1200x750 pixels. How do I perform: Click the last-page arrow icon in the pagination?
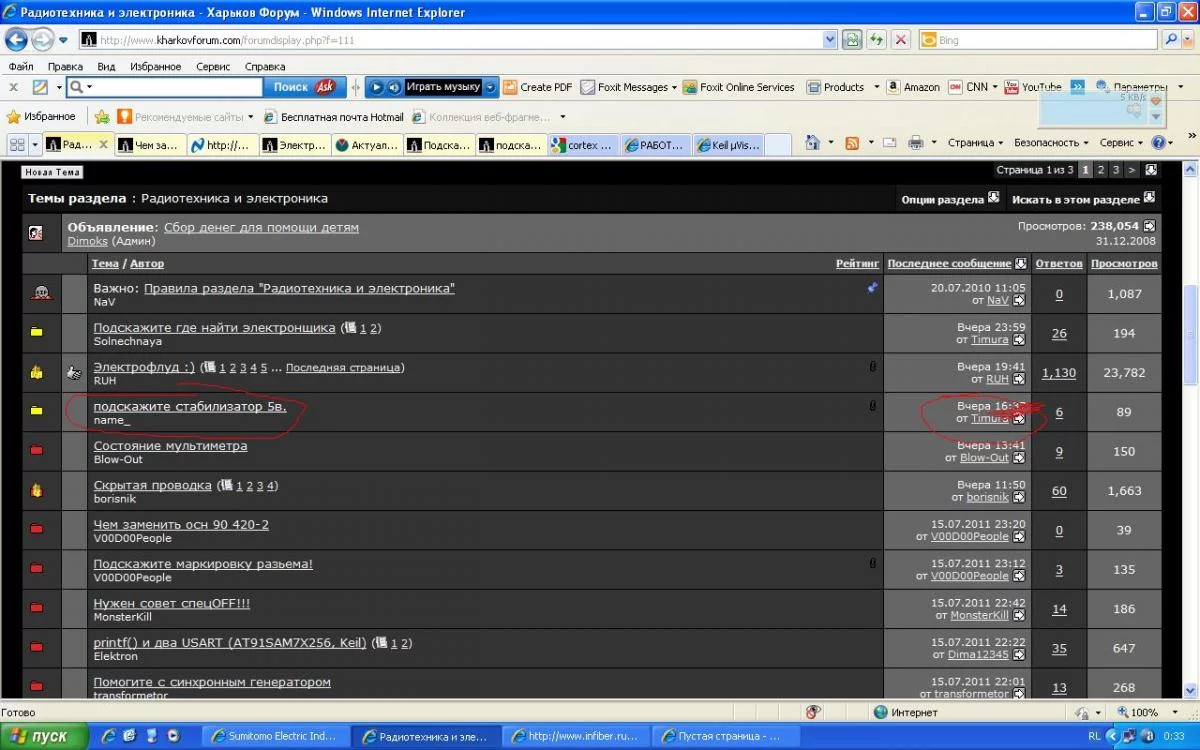point(1151,170)
